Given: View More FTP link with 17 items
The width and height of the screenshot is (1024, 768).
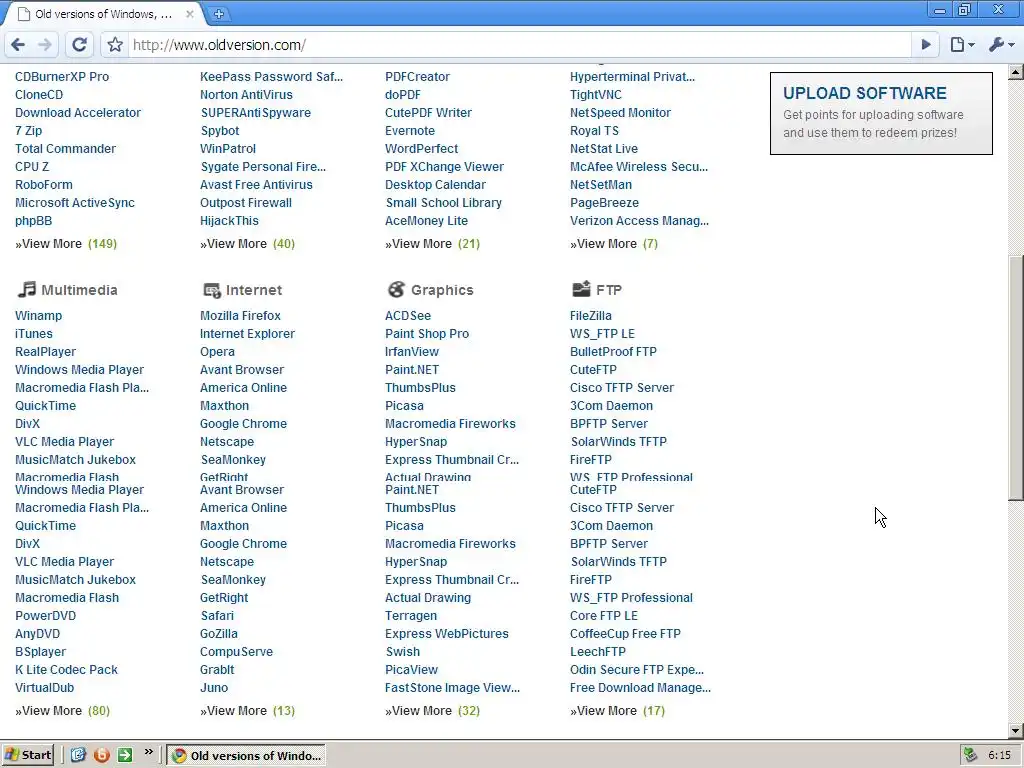Looking at the screenshot, I should [616, 711].
